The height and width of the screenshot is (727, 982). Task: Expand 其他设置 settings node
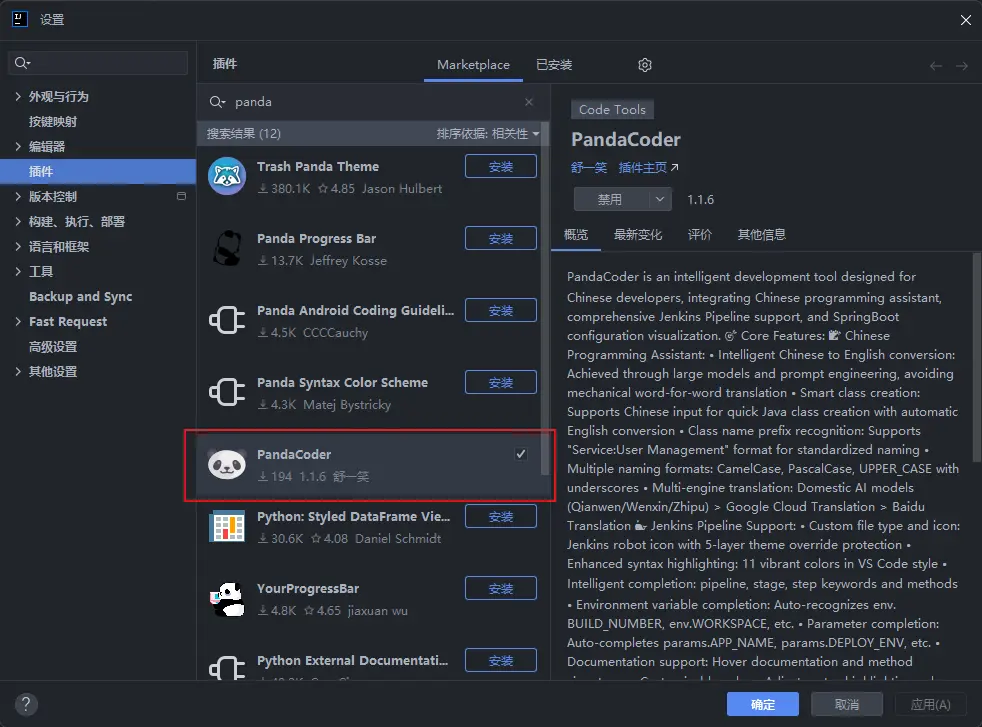click(18, 372)
